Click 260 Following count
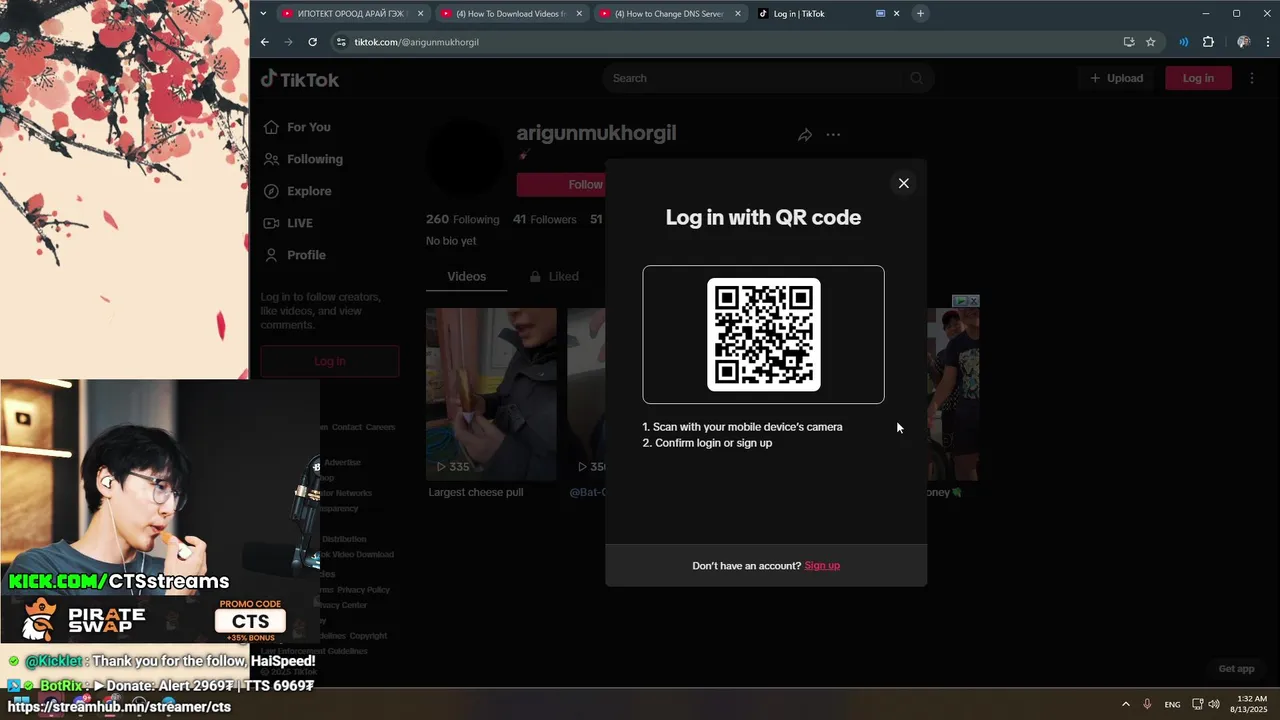This screenshot has height=720, width=1280. pos(462,219)
